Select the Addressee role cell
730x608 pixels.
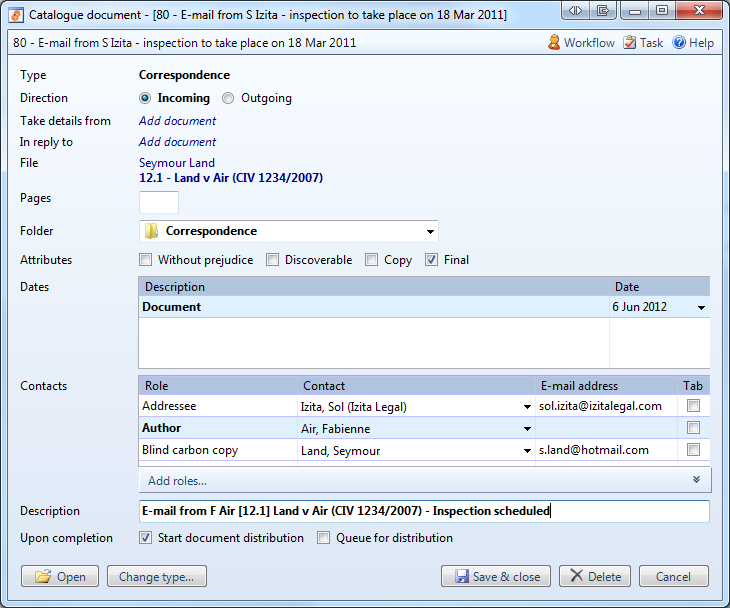[218, 406]
